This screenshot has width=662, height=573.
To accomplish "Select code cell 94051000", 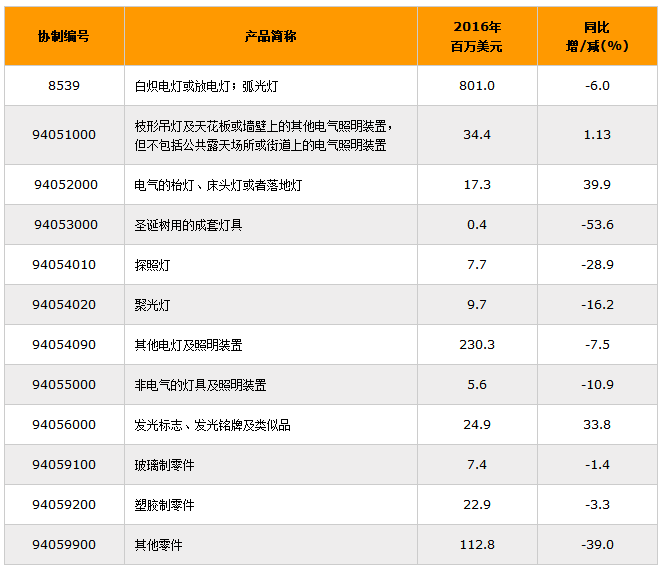I will coord(64,135).
